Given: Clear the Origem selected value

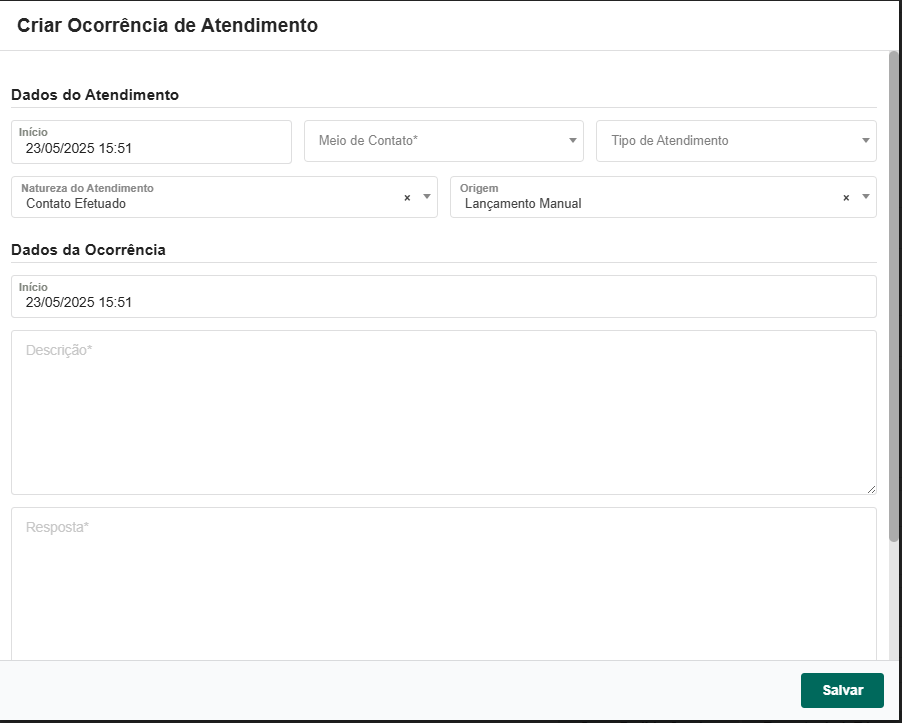Looking at the screenshot, I should pyautogui.click(x=846, y=198).
